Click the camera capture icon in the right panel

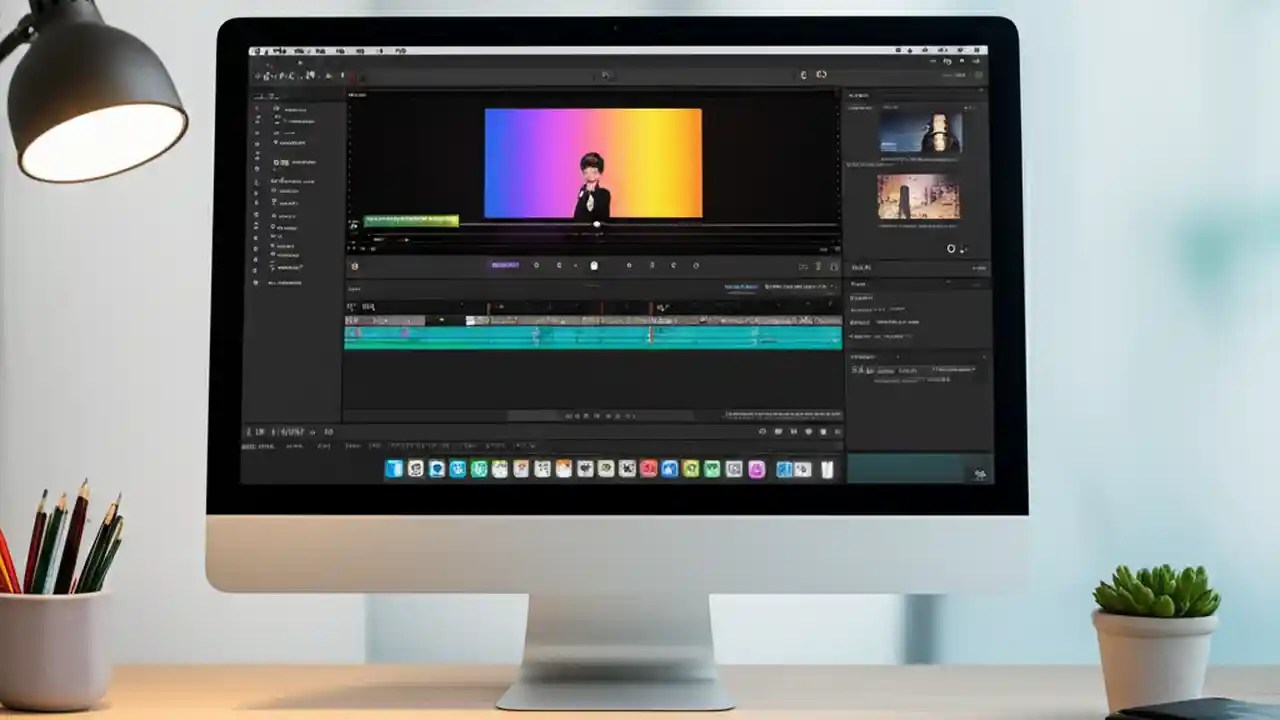(951, 248)
